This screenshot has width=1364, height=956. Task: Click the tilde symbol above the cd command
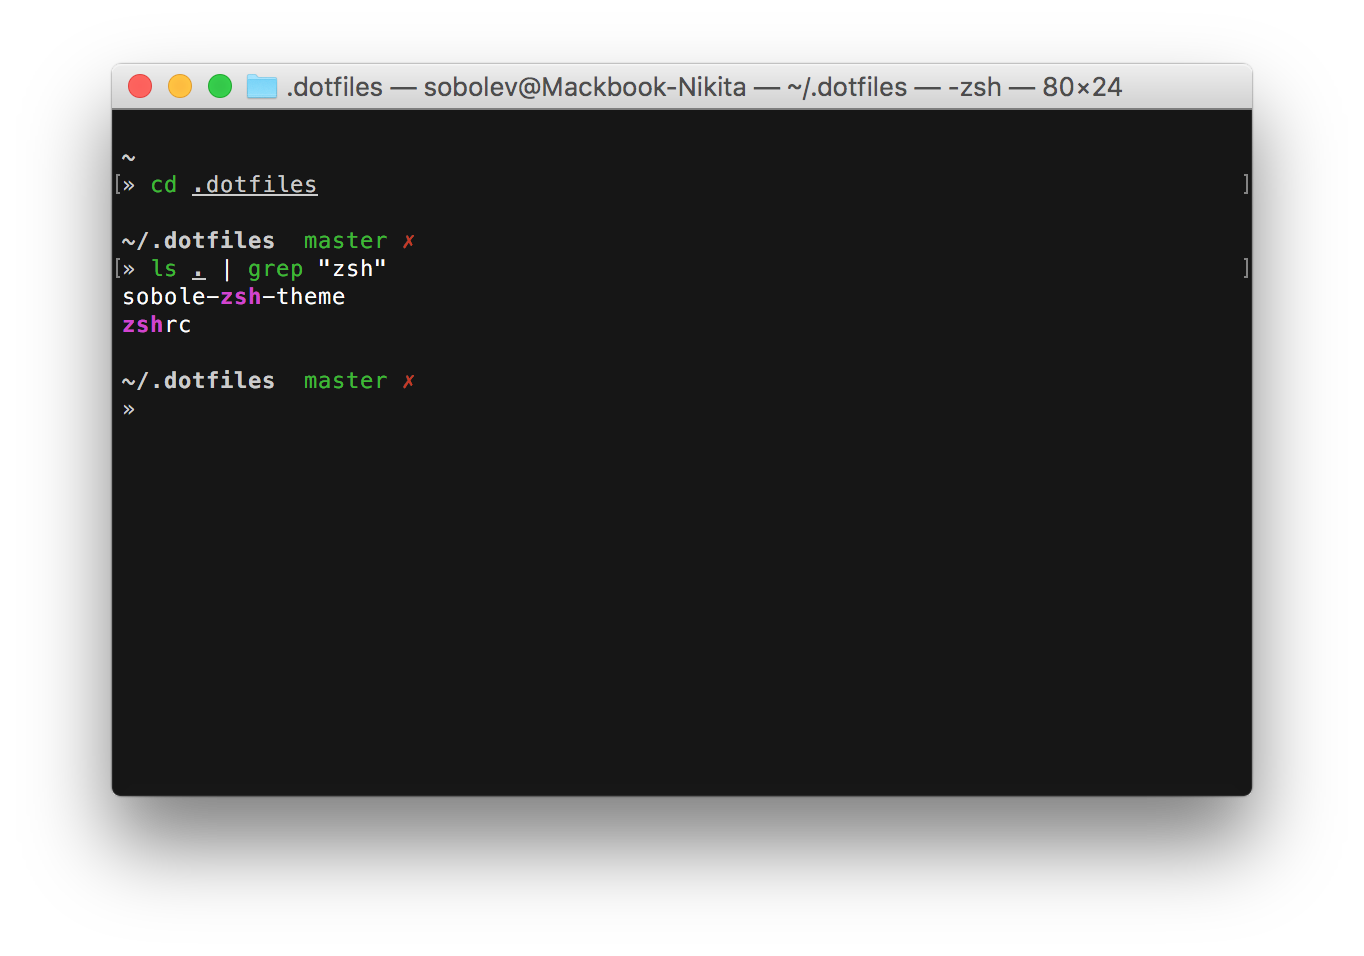[128, 156]
